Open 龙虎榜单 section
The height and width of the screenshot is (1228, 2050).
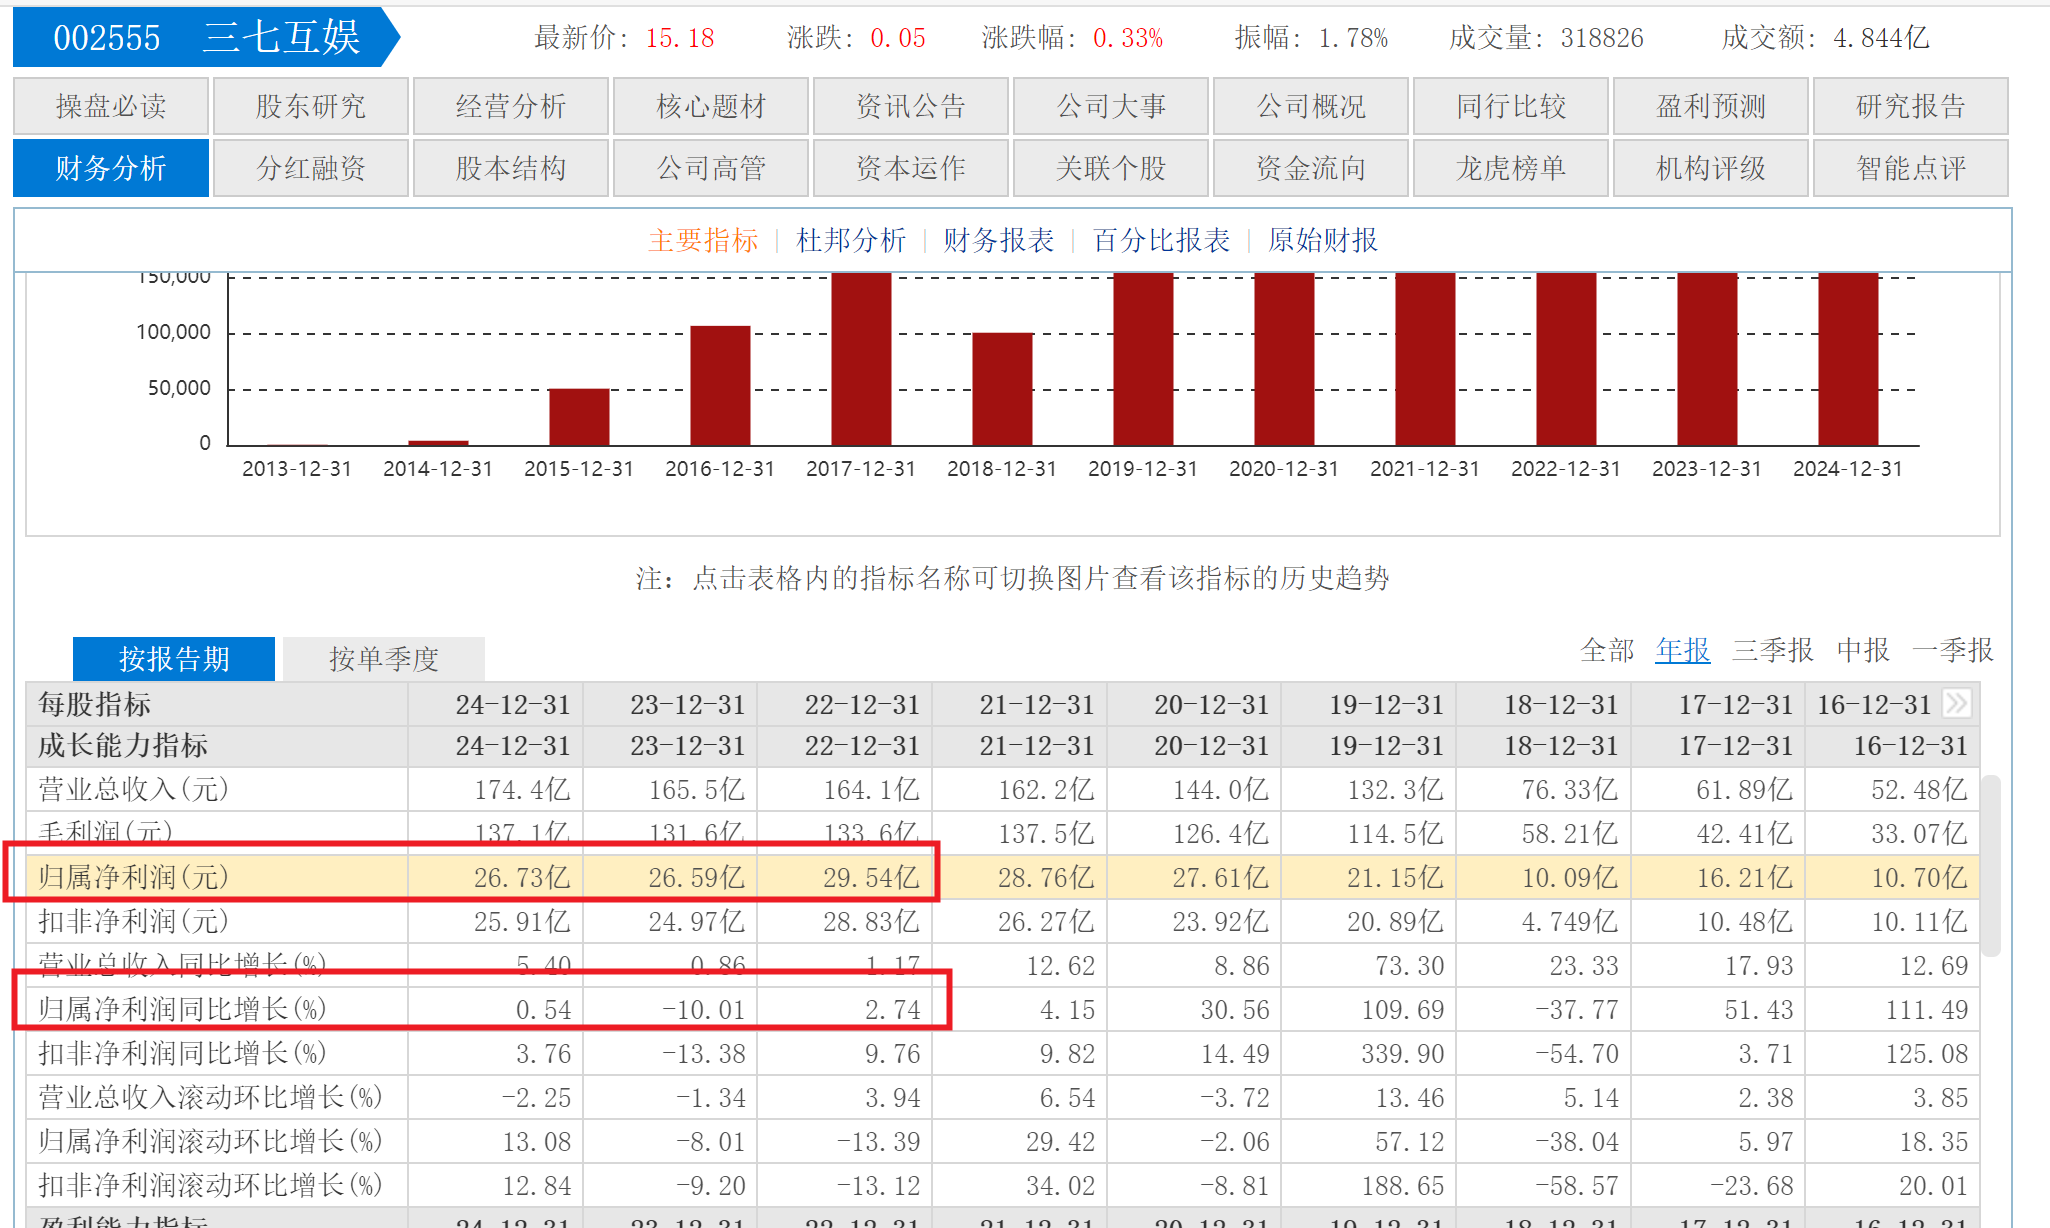tap(1510, 169)
